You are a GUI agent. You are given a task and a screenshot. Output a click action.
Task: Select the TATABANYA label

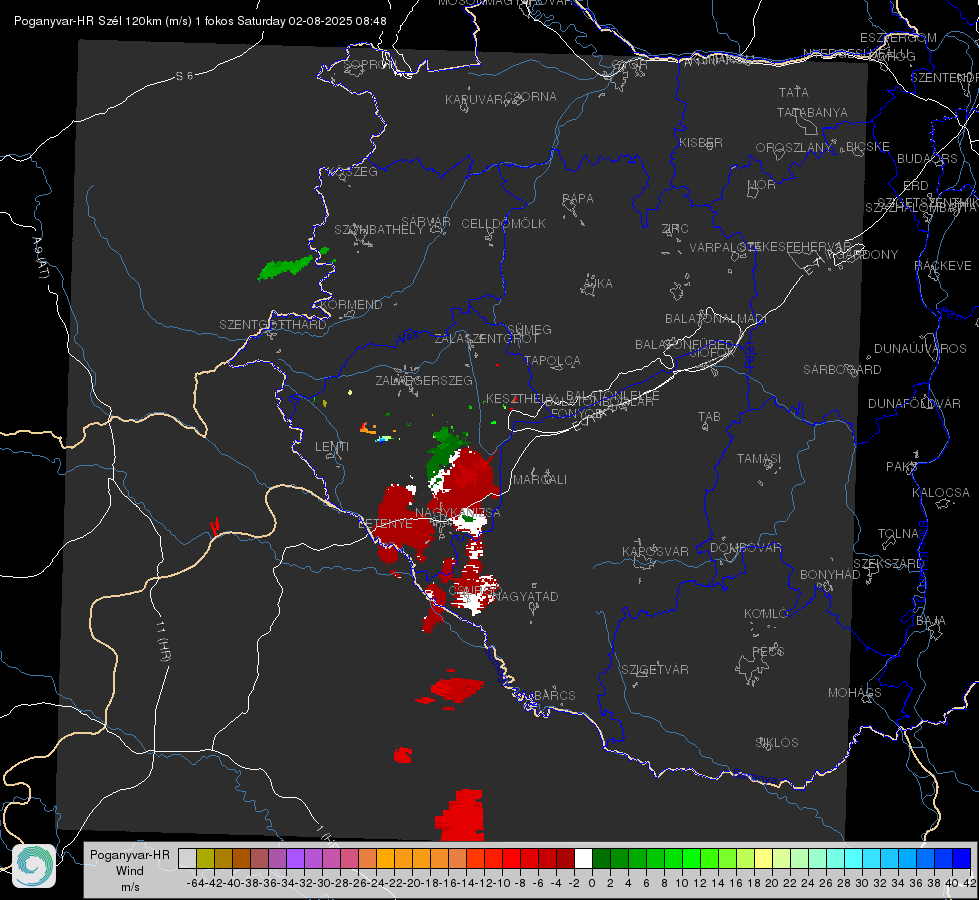pos(812,112)
